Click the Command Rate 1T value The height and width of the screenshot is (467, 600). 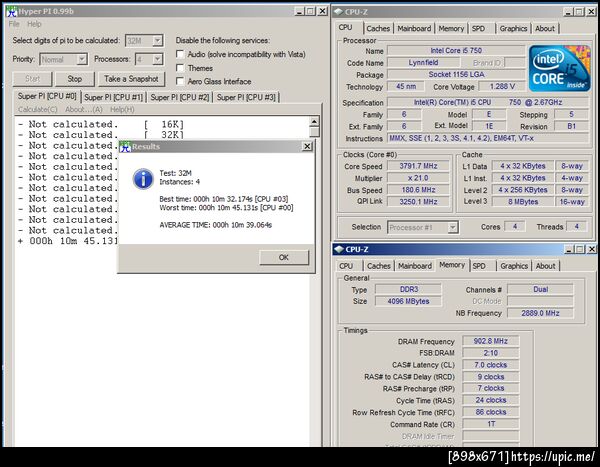click(491, 424)
